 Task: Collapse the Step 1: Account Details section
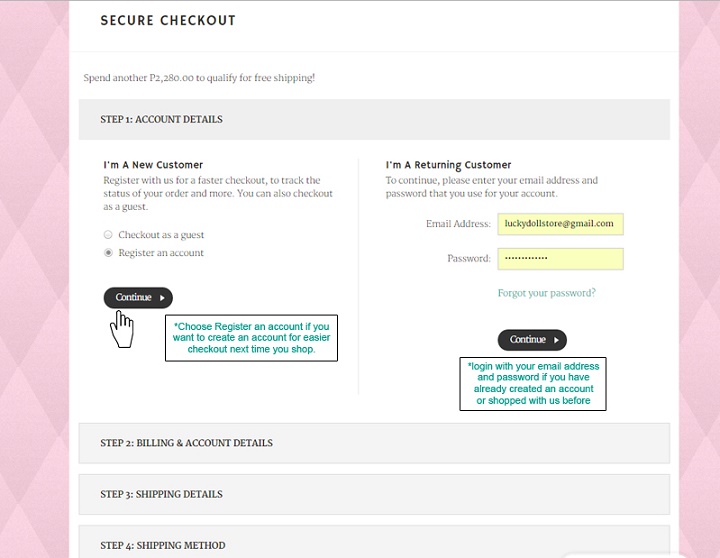374,119
